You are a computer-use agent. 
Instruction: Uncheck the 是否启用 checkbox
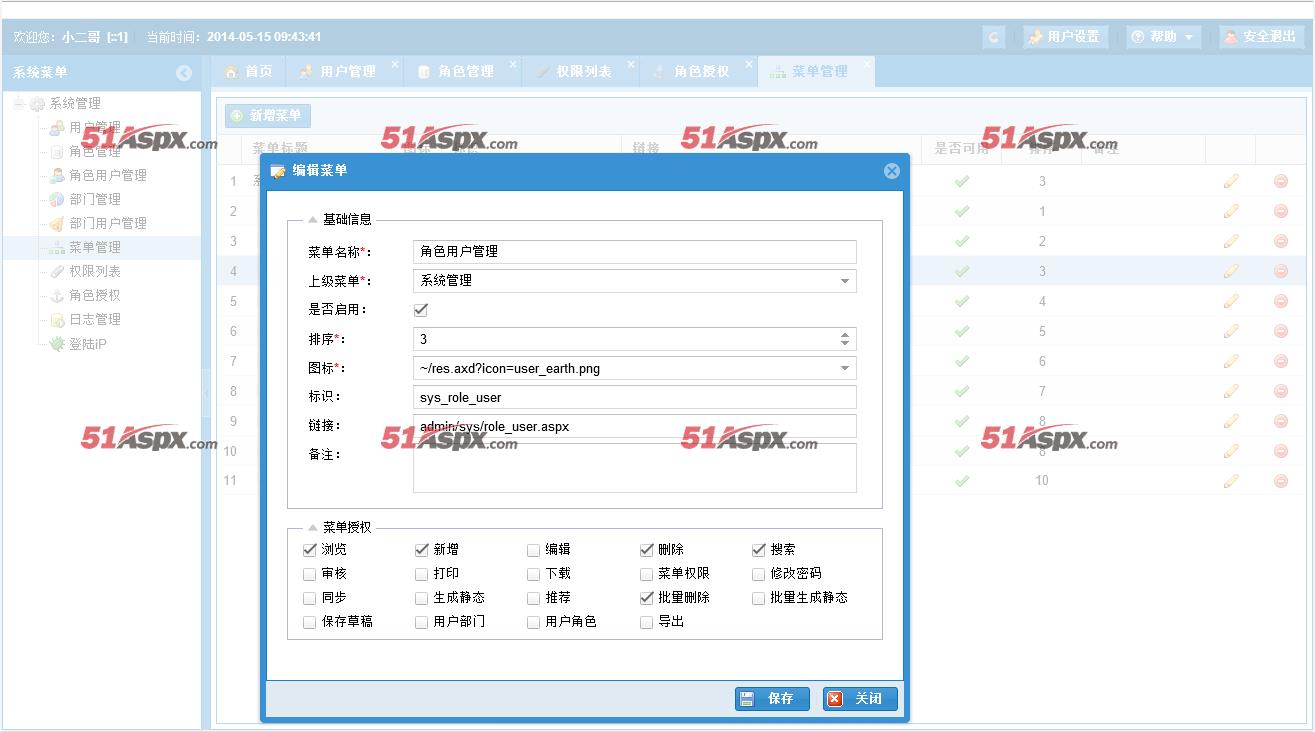pyautogui.click(x=421, y=310)
